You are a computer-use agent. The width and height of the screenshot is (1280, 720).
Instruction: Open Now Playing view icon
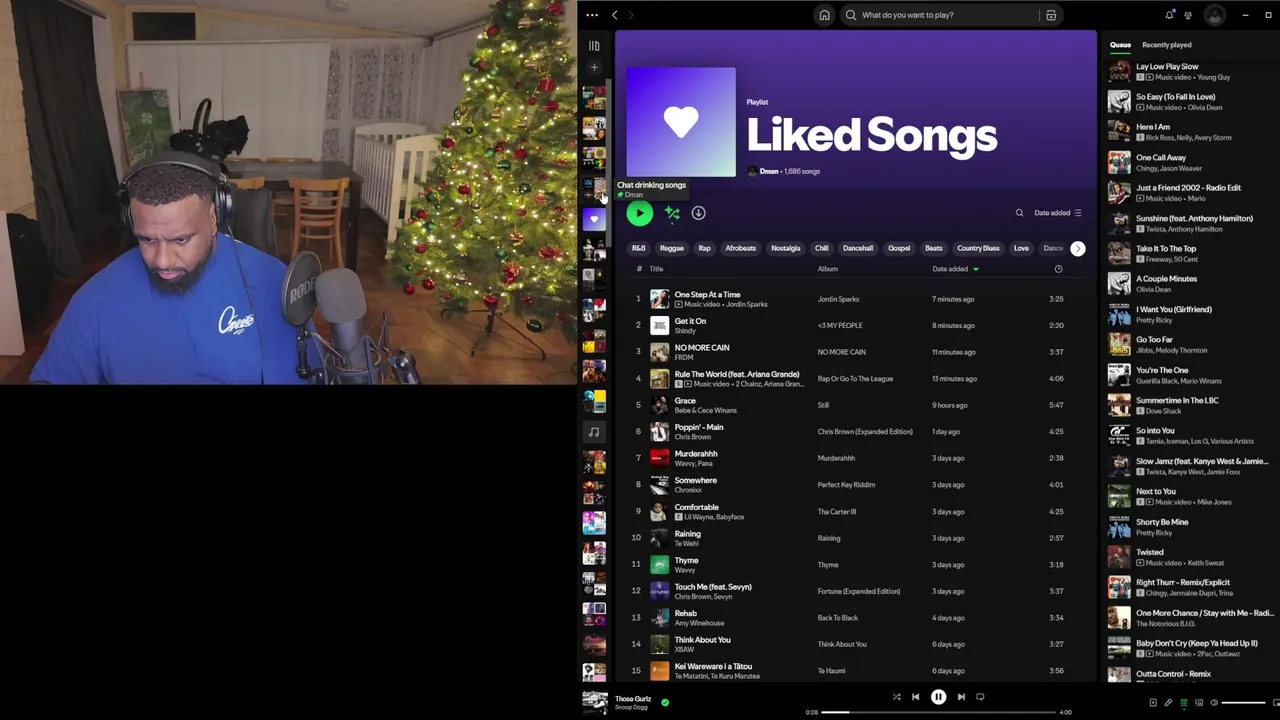click(x=1152, y=703)
